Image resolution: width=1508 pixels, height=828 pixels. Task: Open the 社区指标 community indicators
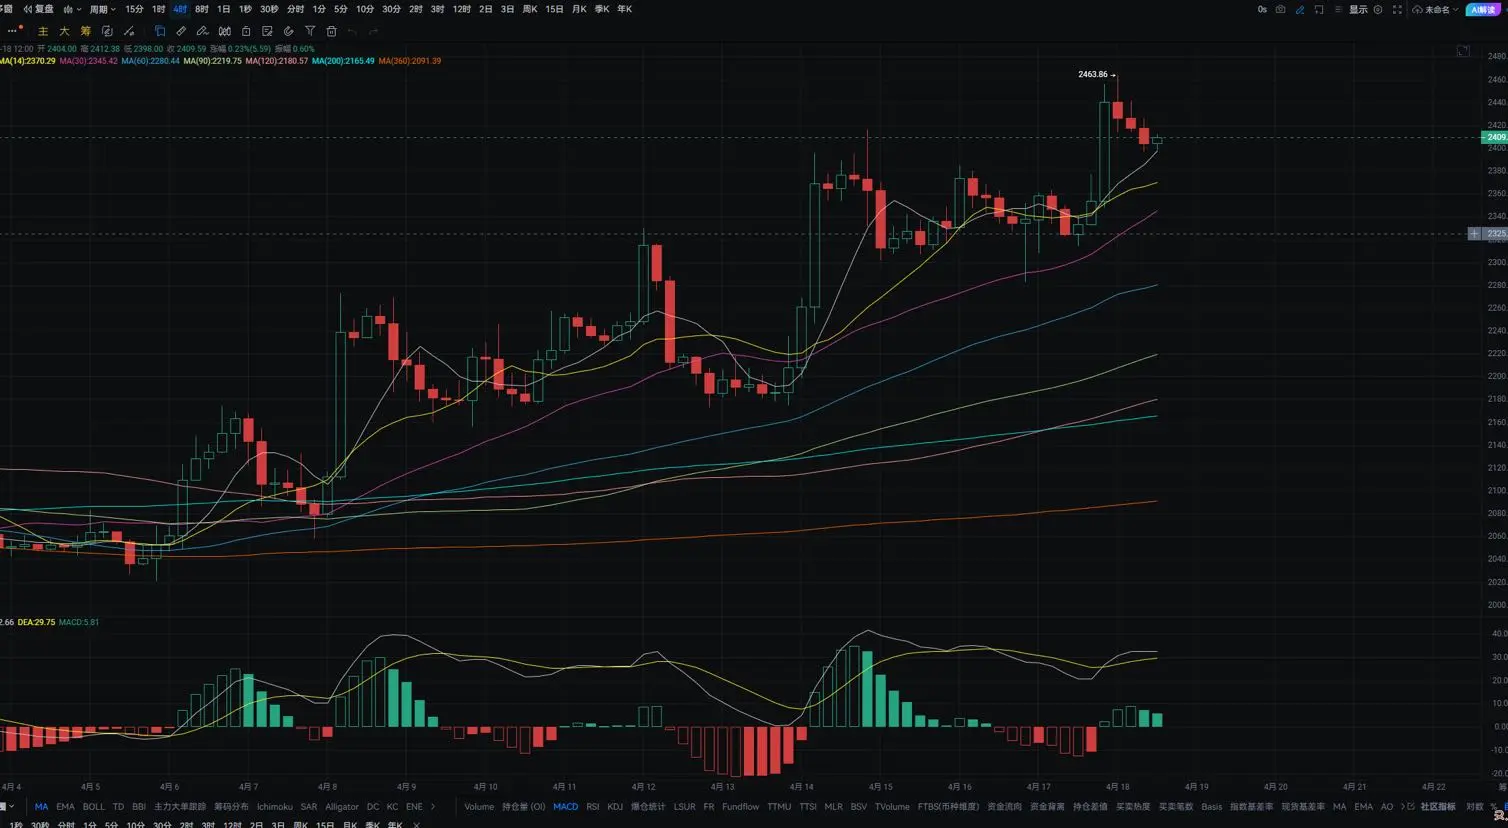click(x=1438, y=807)
